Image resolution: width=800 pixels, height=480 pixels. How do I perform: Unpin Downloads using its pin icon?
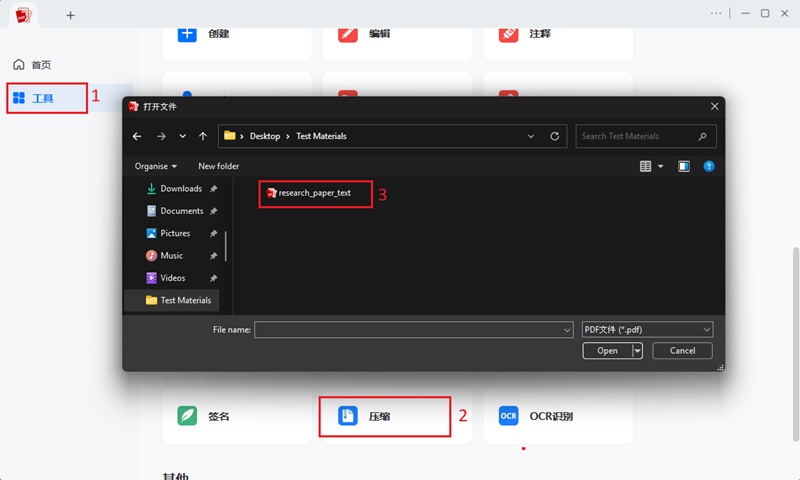(213, 189)
